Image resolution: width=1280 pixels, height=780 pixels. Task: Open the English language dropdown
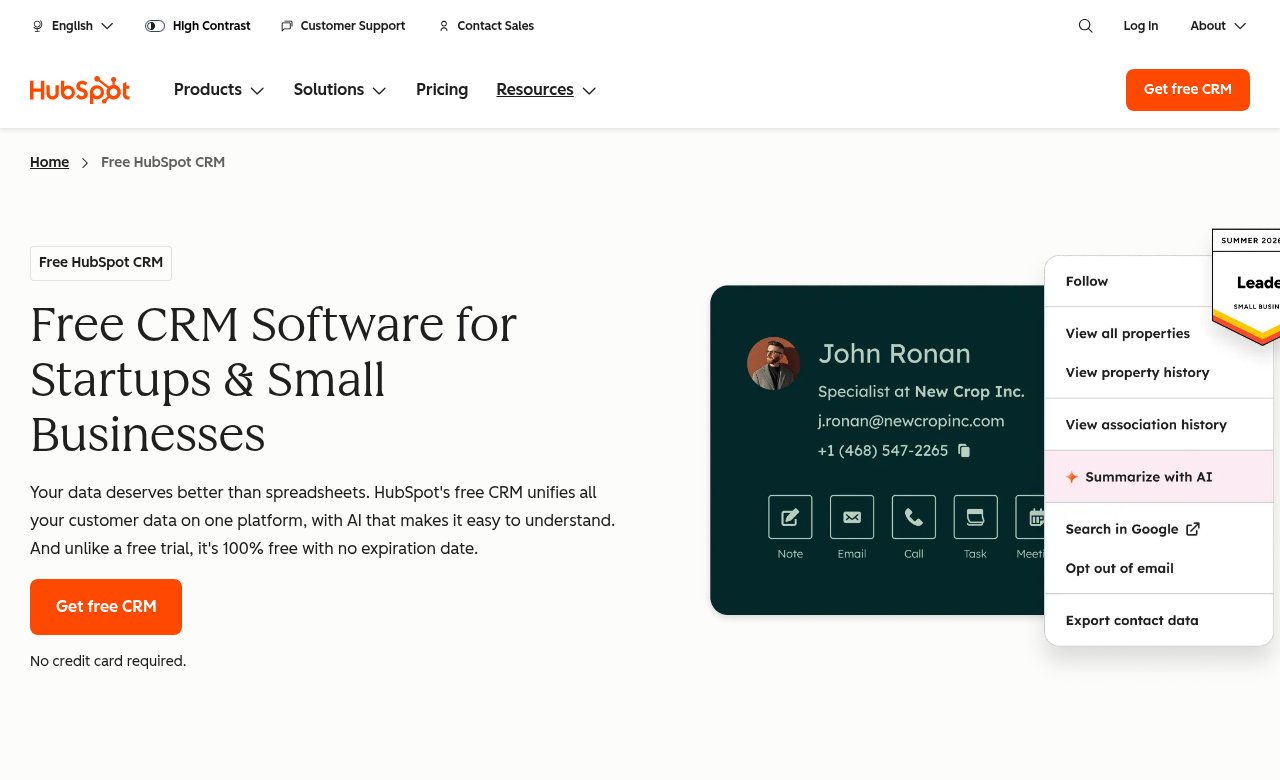pos(73,26)
